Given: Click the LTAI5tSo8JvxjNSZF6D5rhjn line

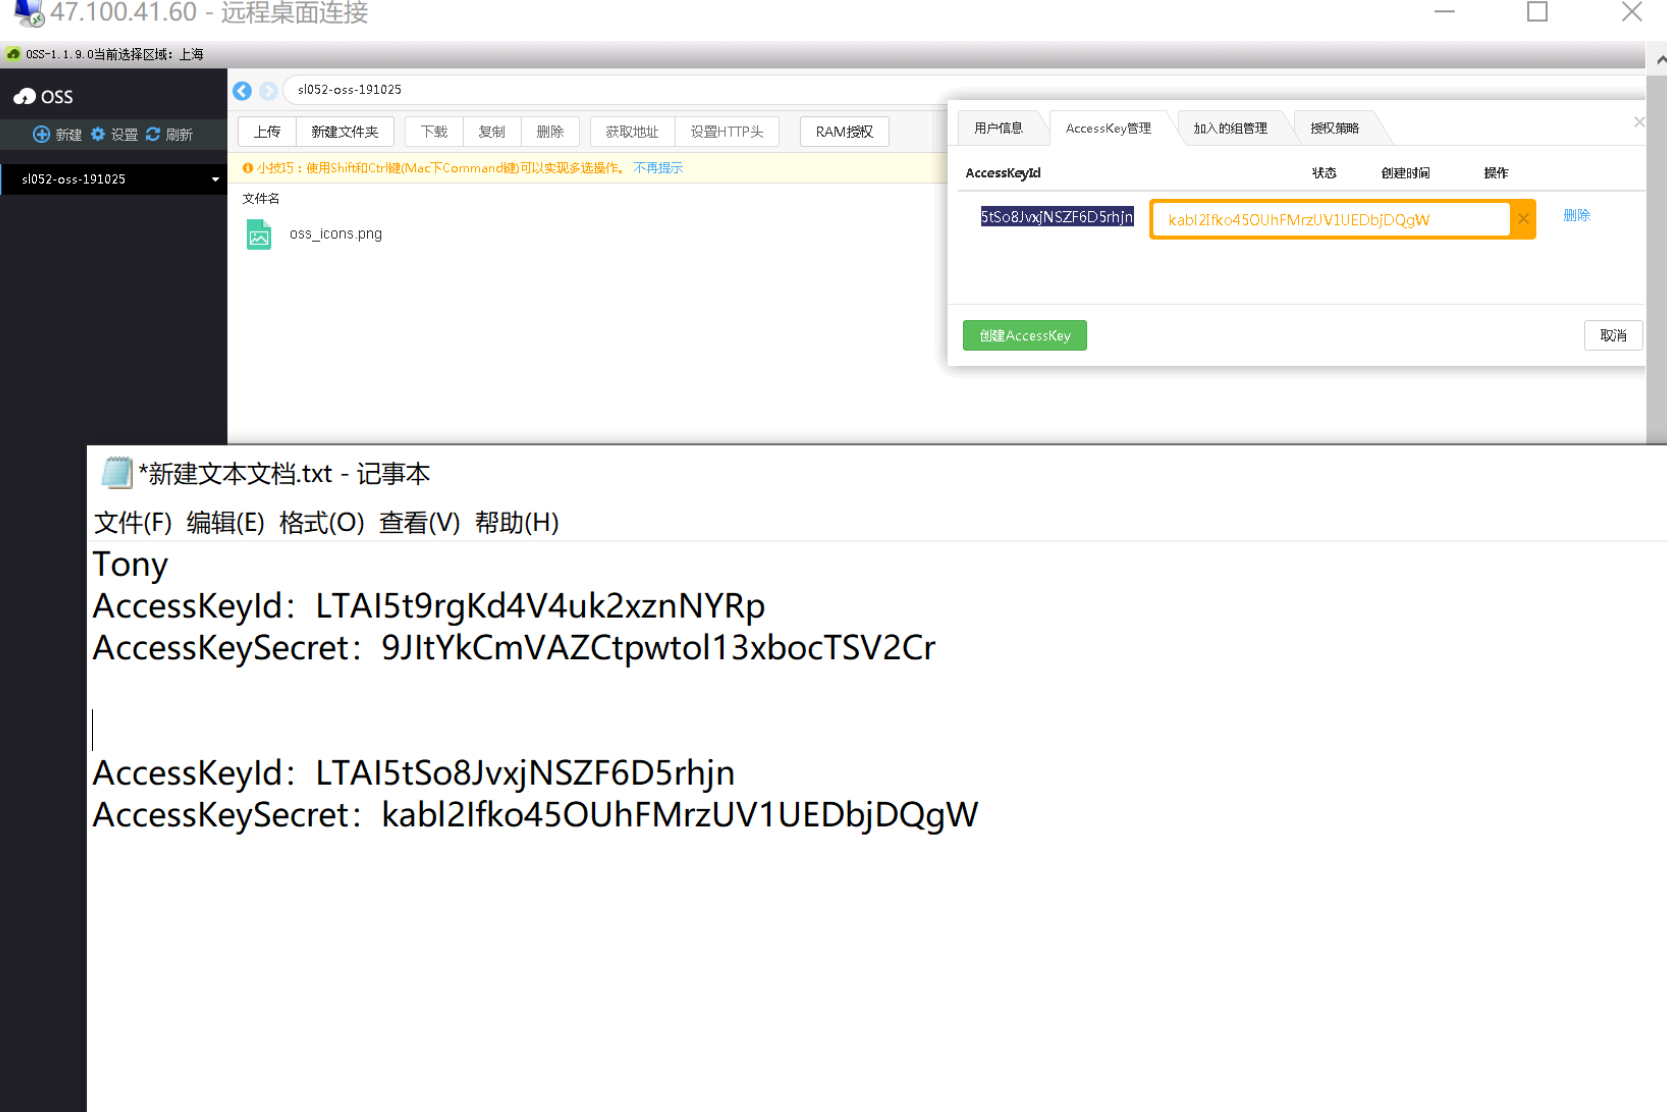Looking at the screenshot, I should [x=414, y=773].
